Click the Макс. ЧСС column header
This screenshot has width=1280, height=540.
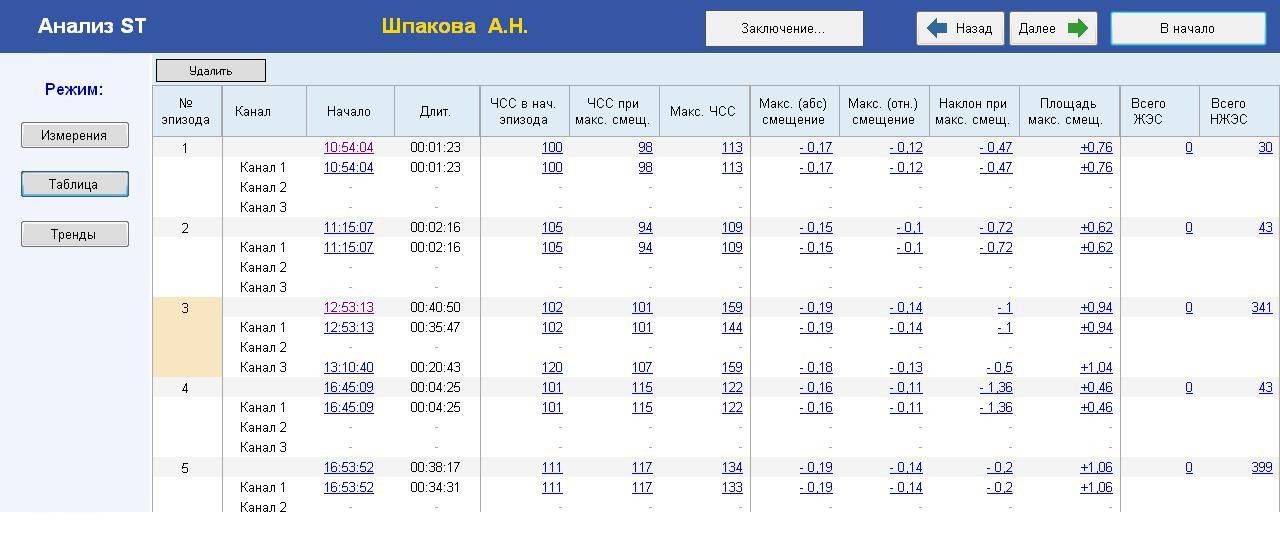[x=703, y=111]
